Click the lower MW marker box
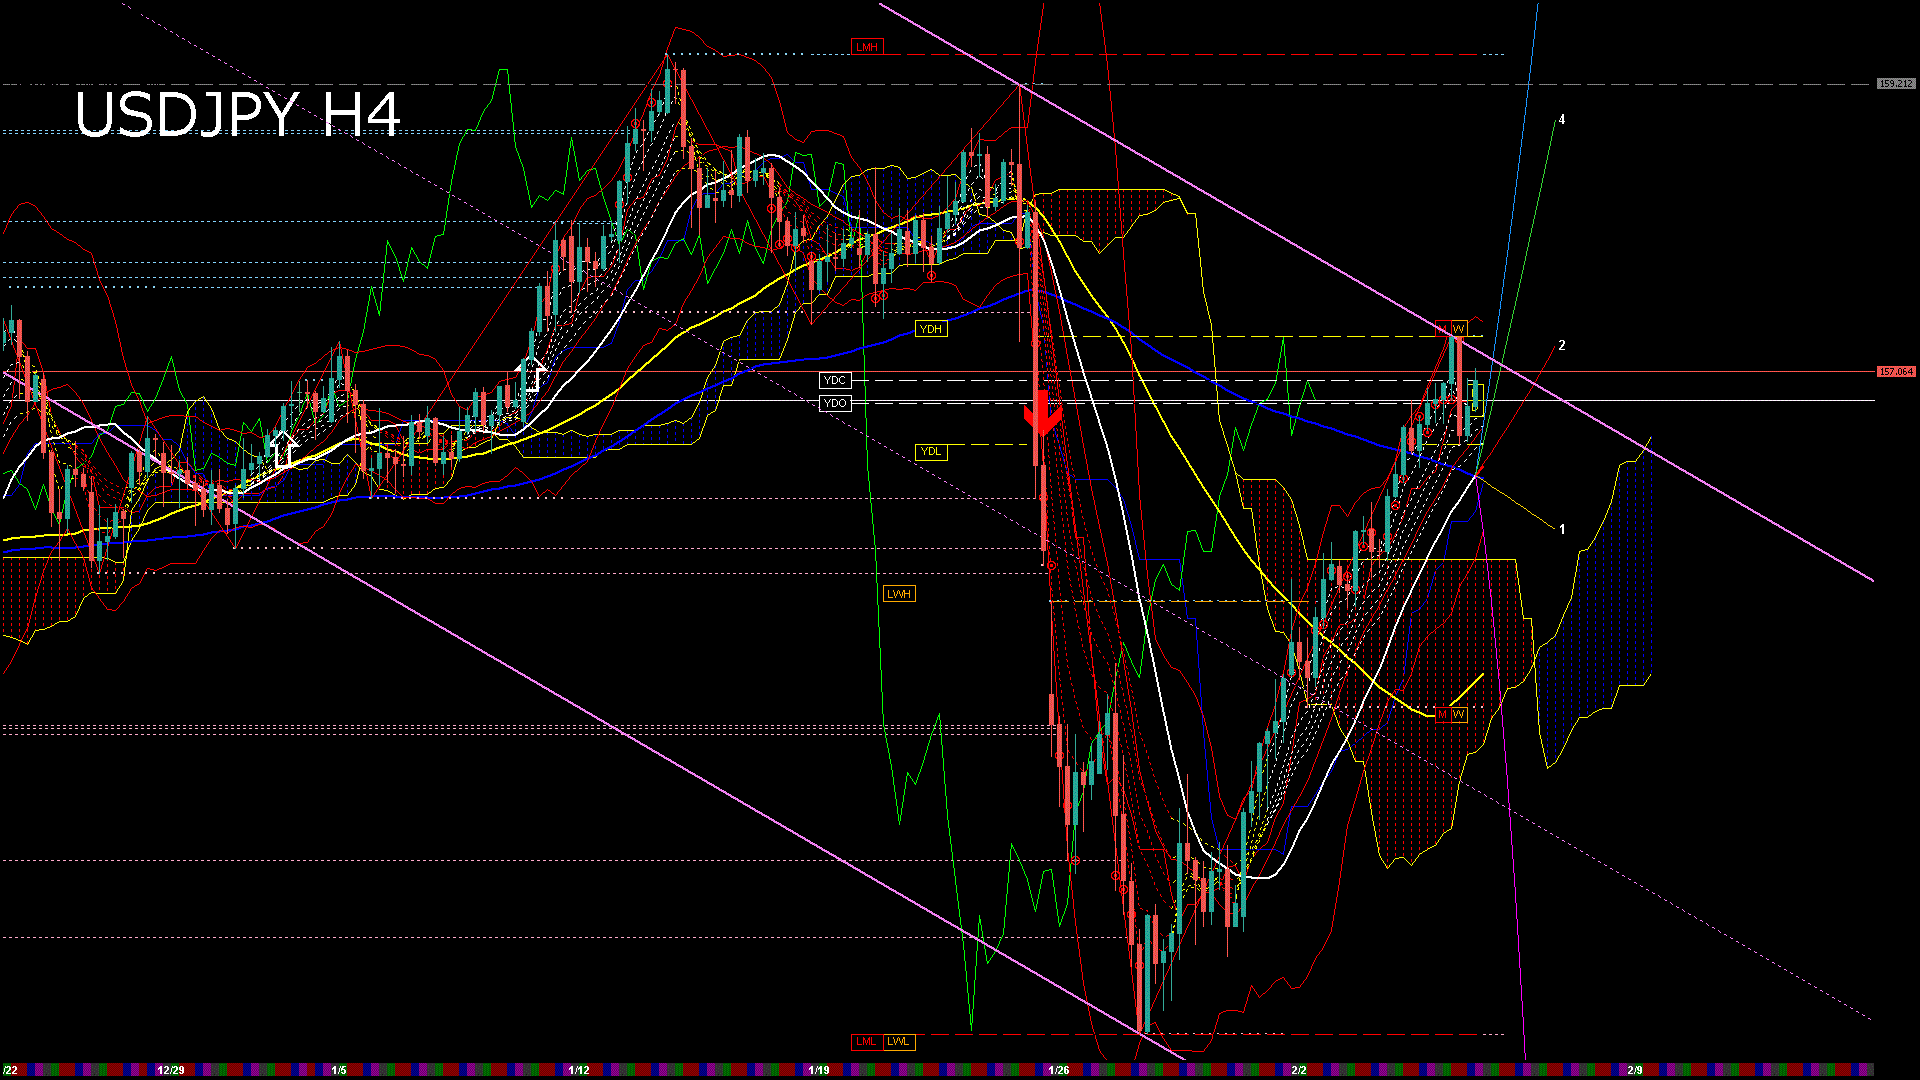1920x1080 pixels. coord(1451,714)
